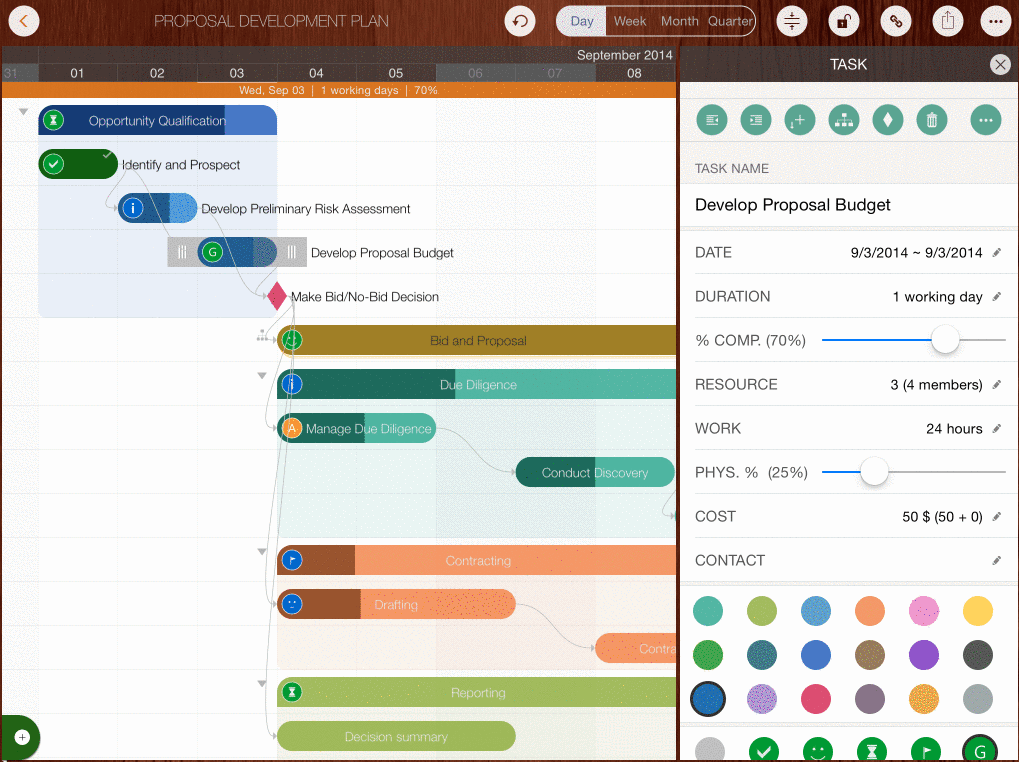This screenshot has height=762, width=1019.
Task: Collapse the Contracting group triangle
Action: coord(262,552)
